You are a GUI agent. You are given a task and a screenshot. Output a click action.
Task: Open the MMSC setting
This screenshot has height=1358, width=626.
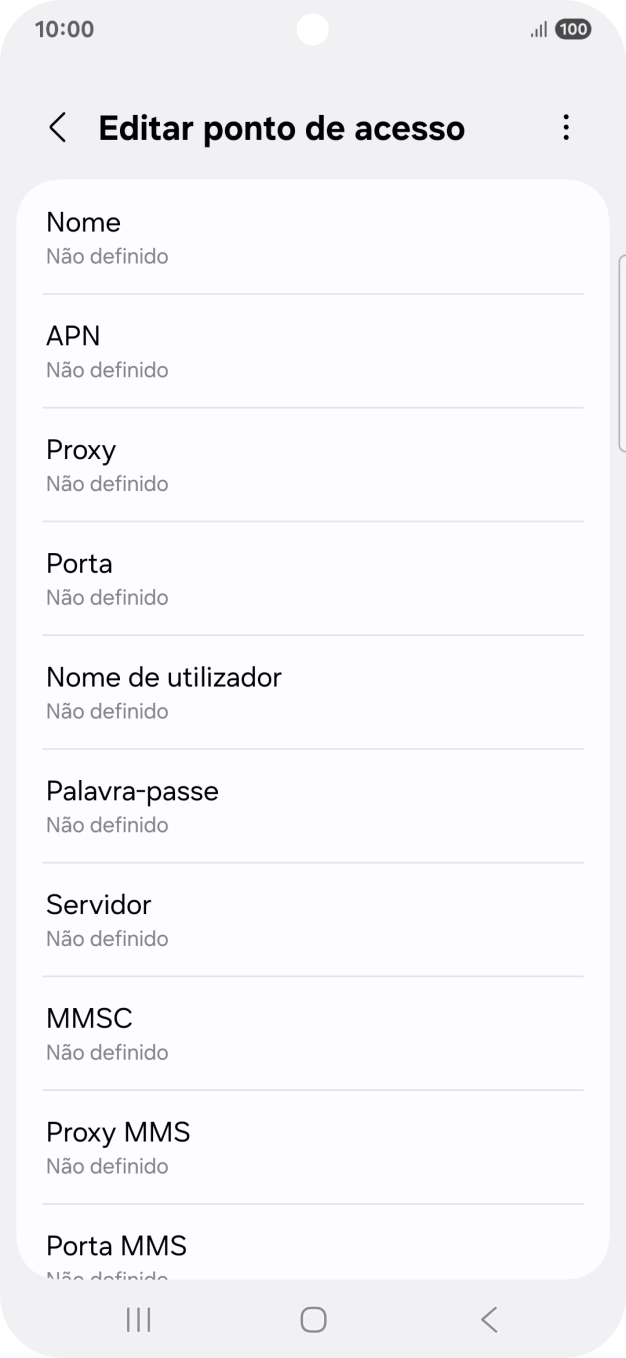point(312,1032)
